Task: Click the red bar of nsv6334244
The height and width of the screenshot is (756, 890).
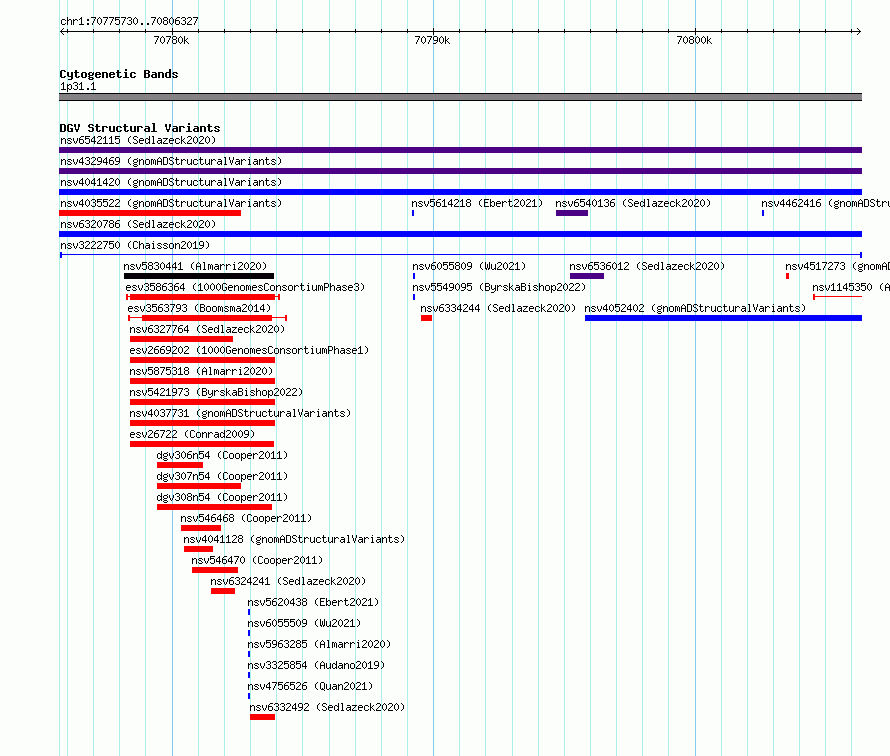Action: point(426,318)
